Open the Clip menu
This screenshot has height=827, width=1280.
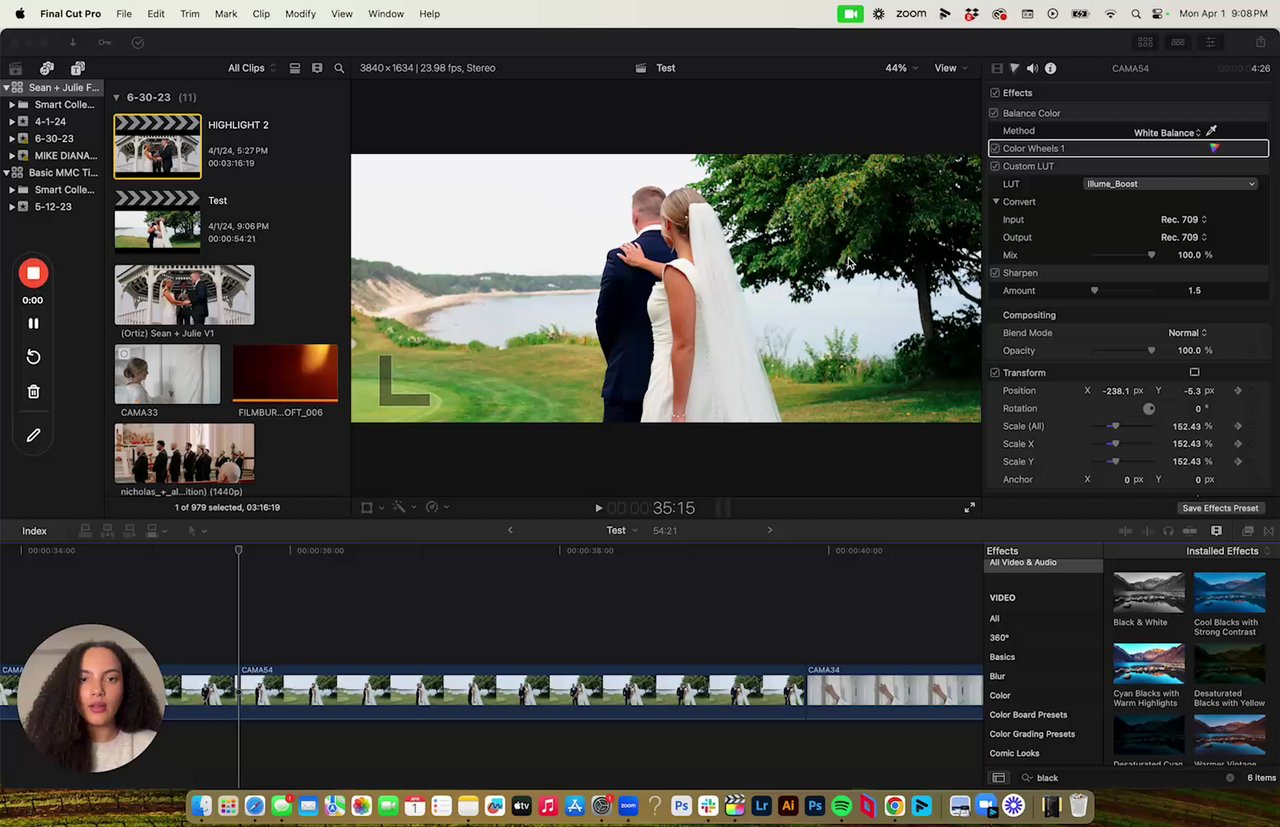261,14
